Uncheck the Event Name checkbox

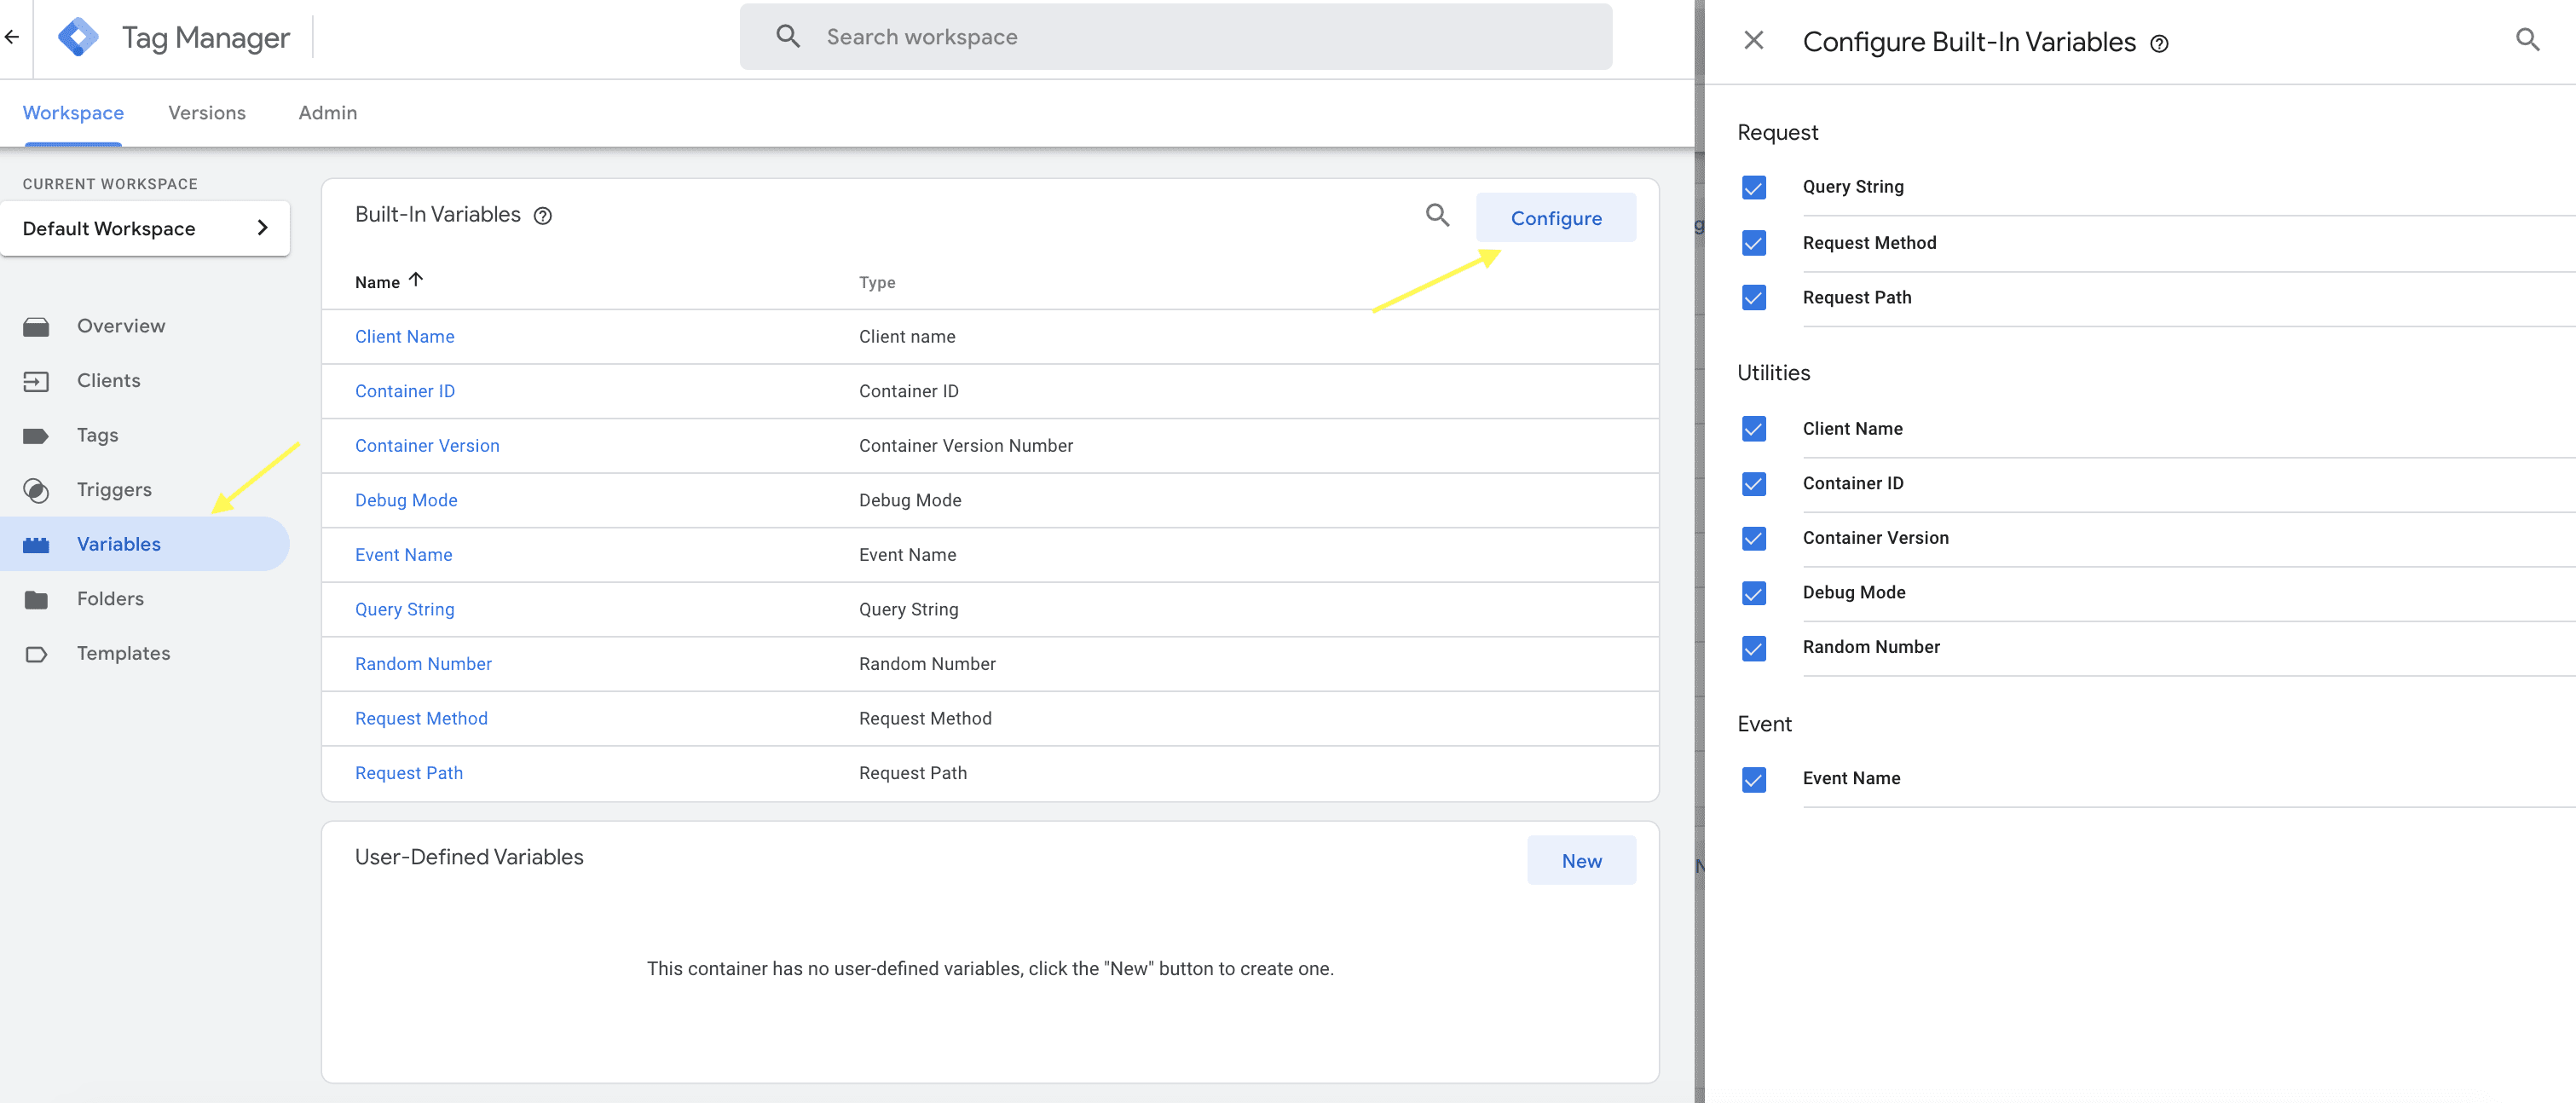[x=1753, y=780]
